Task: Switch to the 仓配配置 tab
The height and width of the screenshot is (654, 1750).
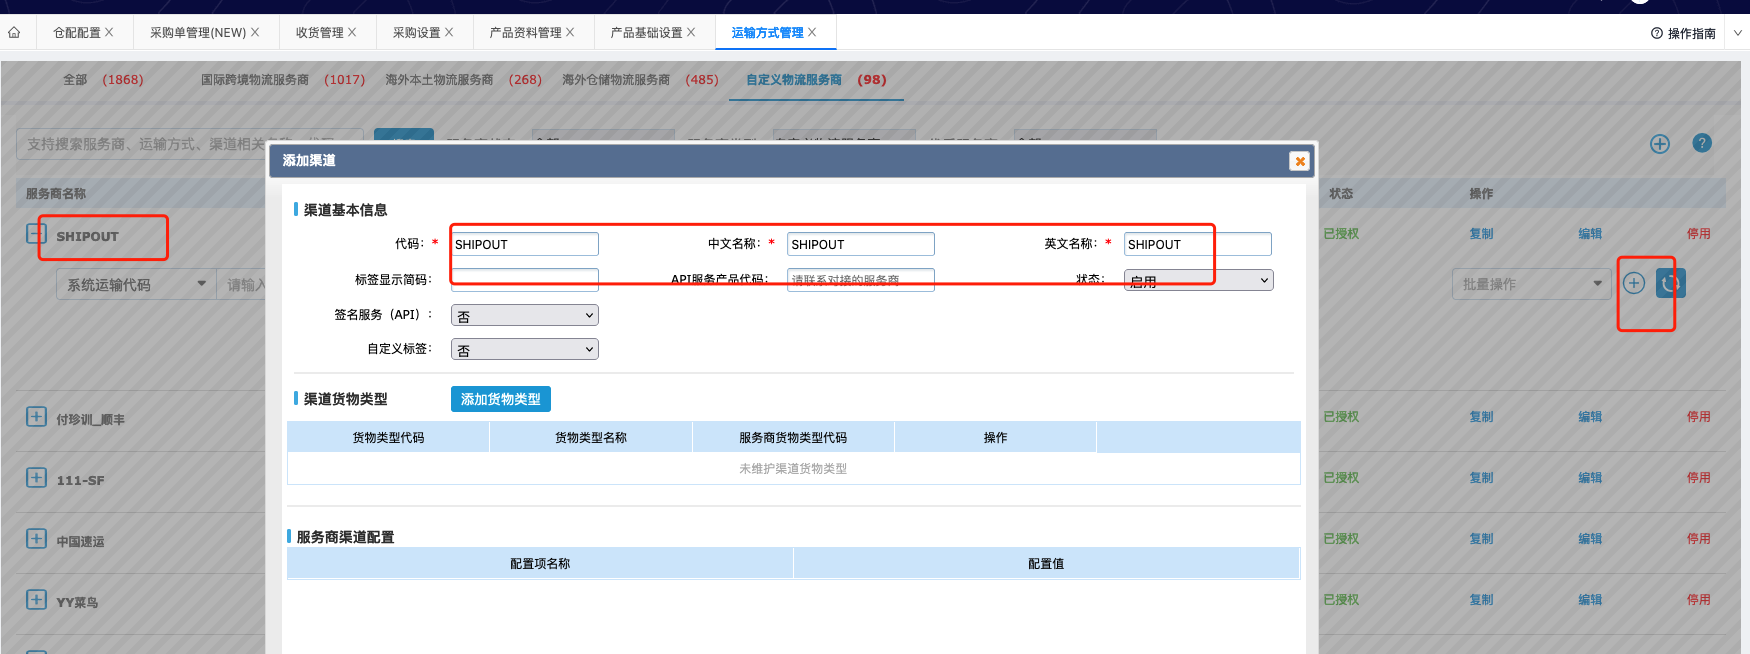Action: 77,33
